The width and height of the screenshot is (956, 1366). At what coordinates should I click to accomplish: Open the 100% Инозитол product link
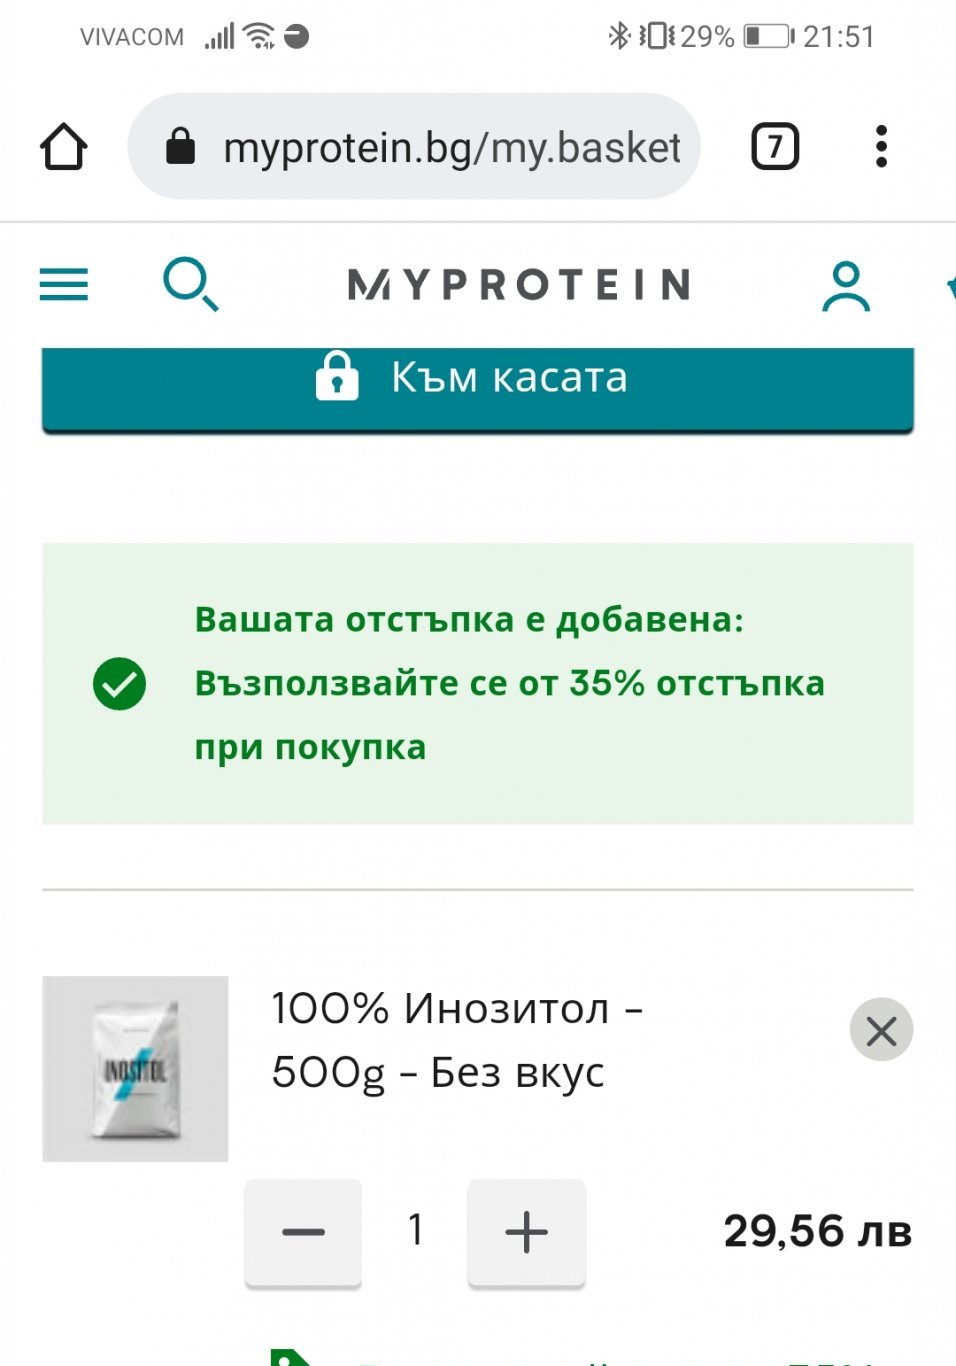456,1040
